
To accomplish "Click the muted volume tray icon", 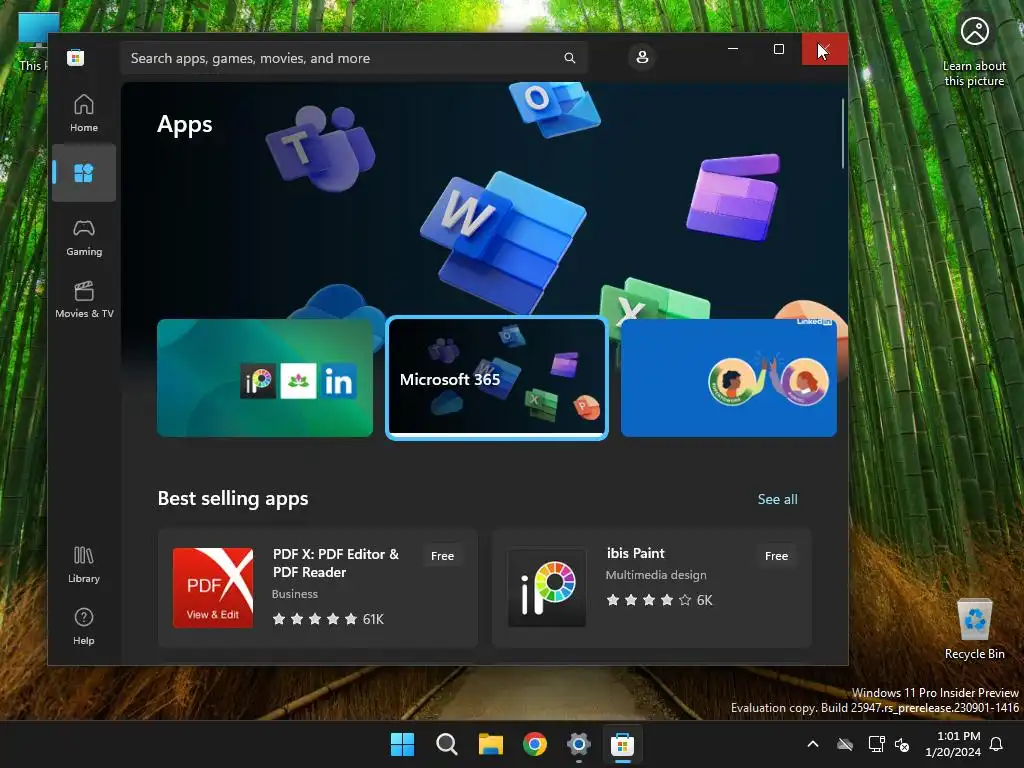I will coord(902,744).
